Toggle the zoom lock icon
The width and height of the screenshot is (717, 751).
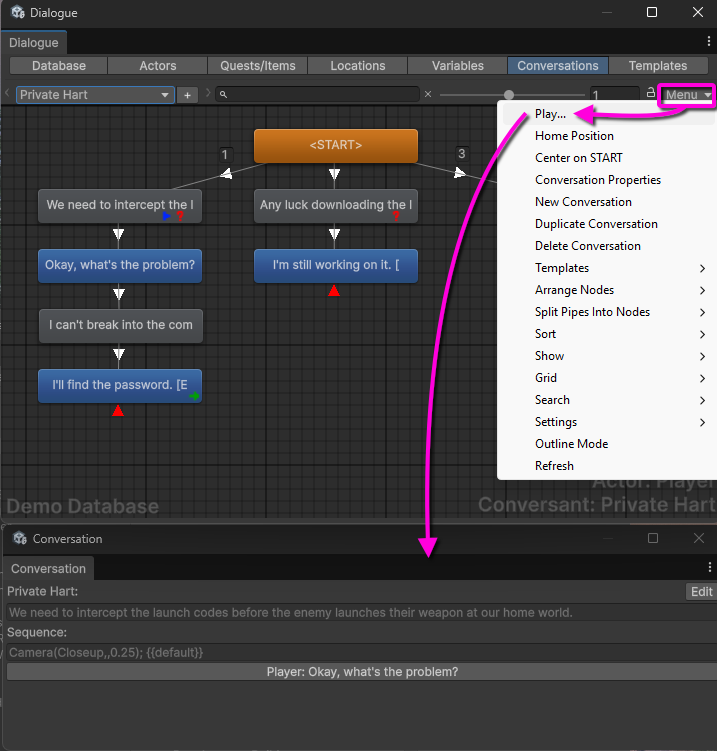click(650, 92)
